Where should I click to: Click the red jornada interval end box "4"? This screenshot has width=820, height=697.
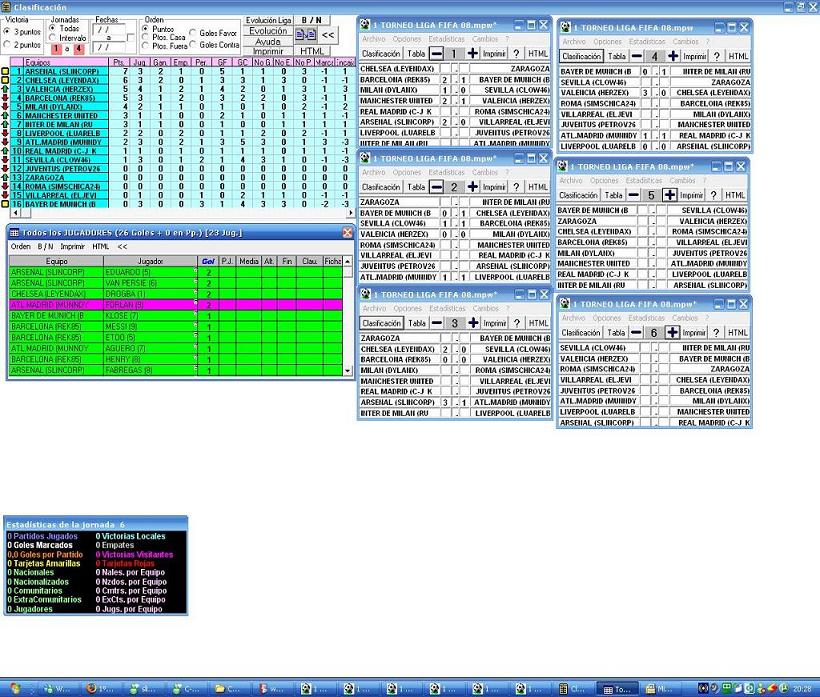[78, 49]
